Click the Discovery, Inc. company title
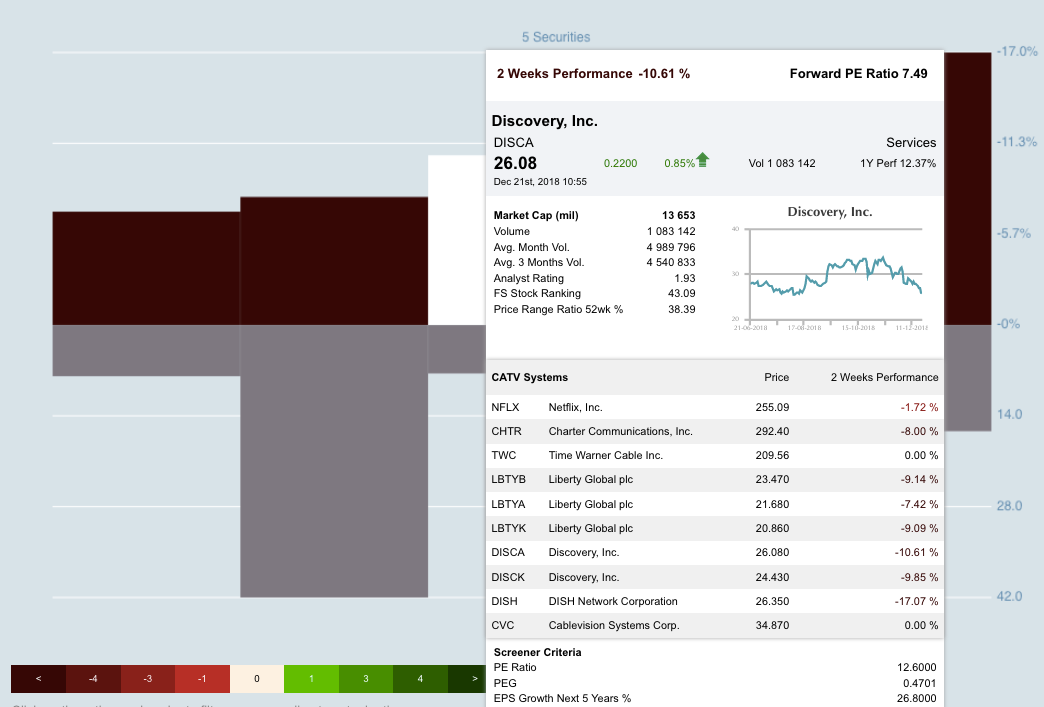This screenshot has width=1044, height=707. tap(545, 121)
